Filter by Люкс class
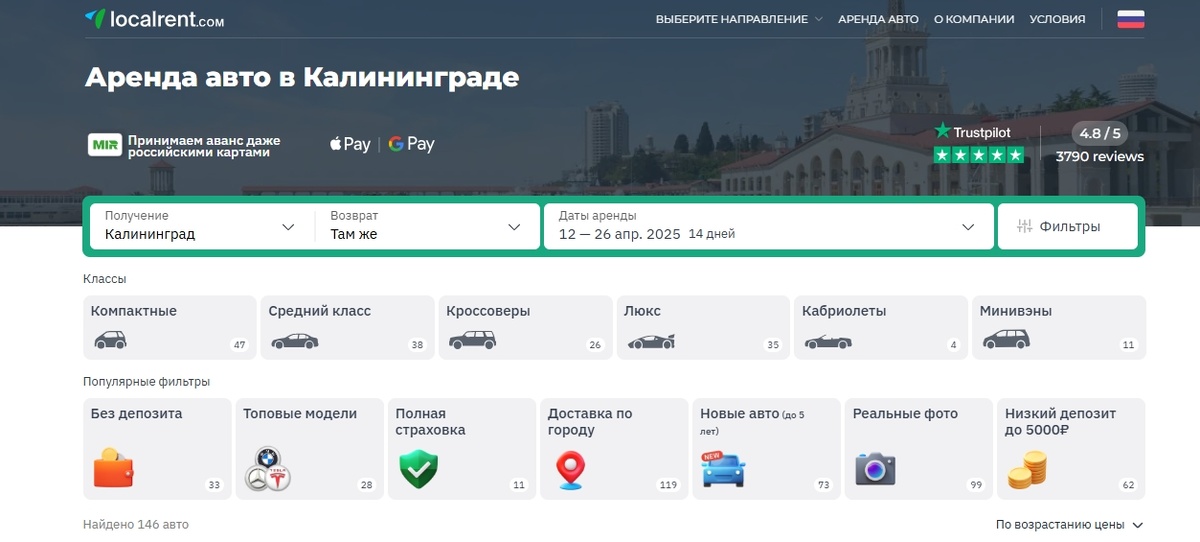 pos(703,327)
